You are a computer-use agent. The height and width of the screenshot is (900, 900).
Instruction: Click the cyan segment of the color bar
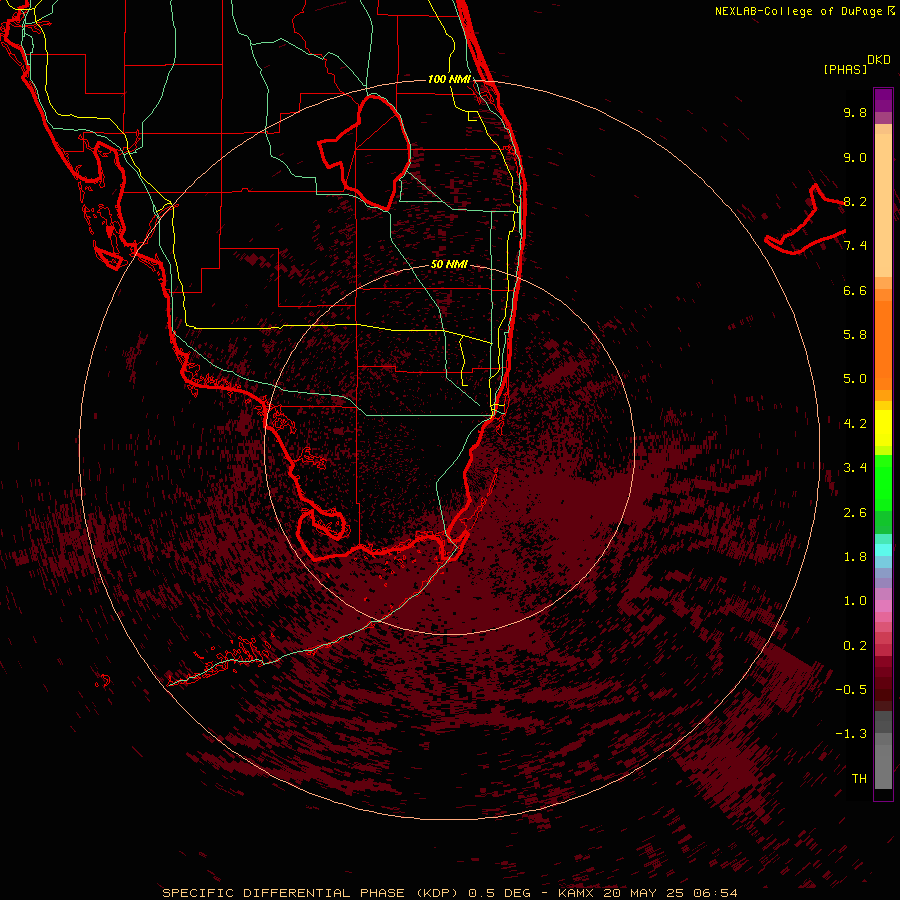coord(883,550)
